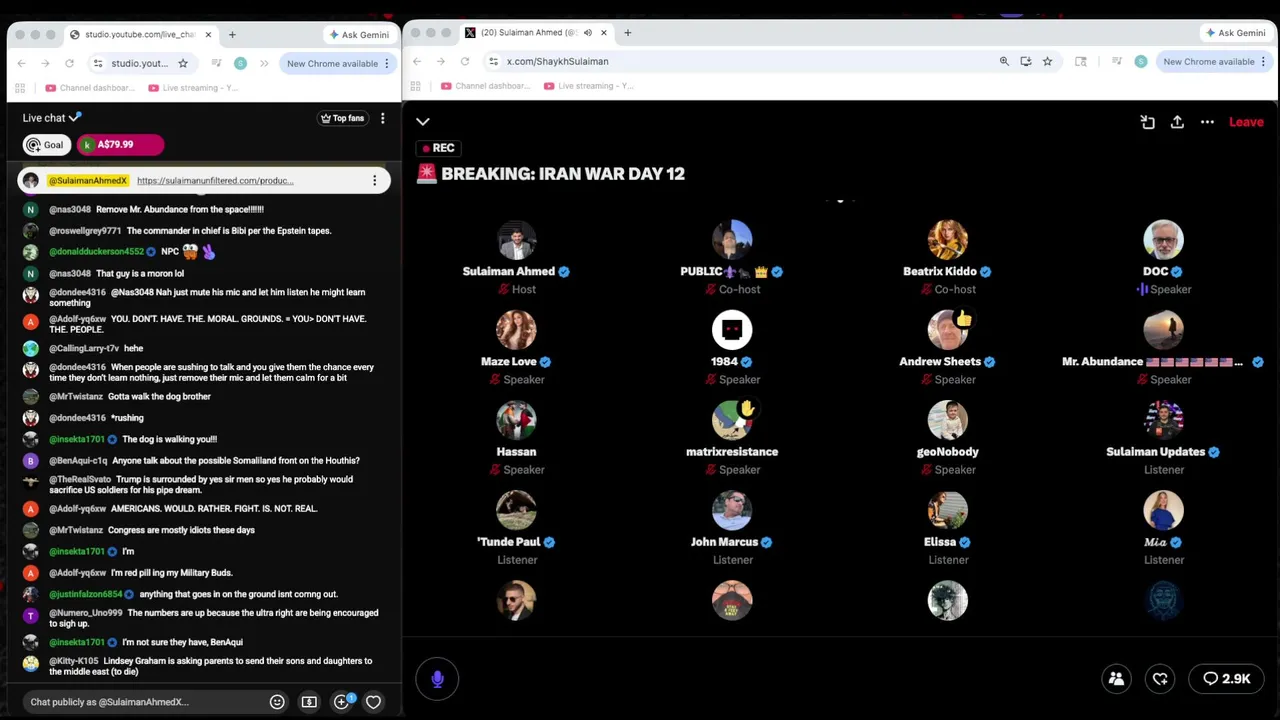Collapse the Space using the down chevron
Screen dimensions: 1280x720
coord(423,122)
